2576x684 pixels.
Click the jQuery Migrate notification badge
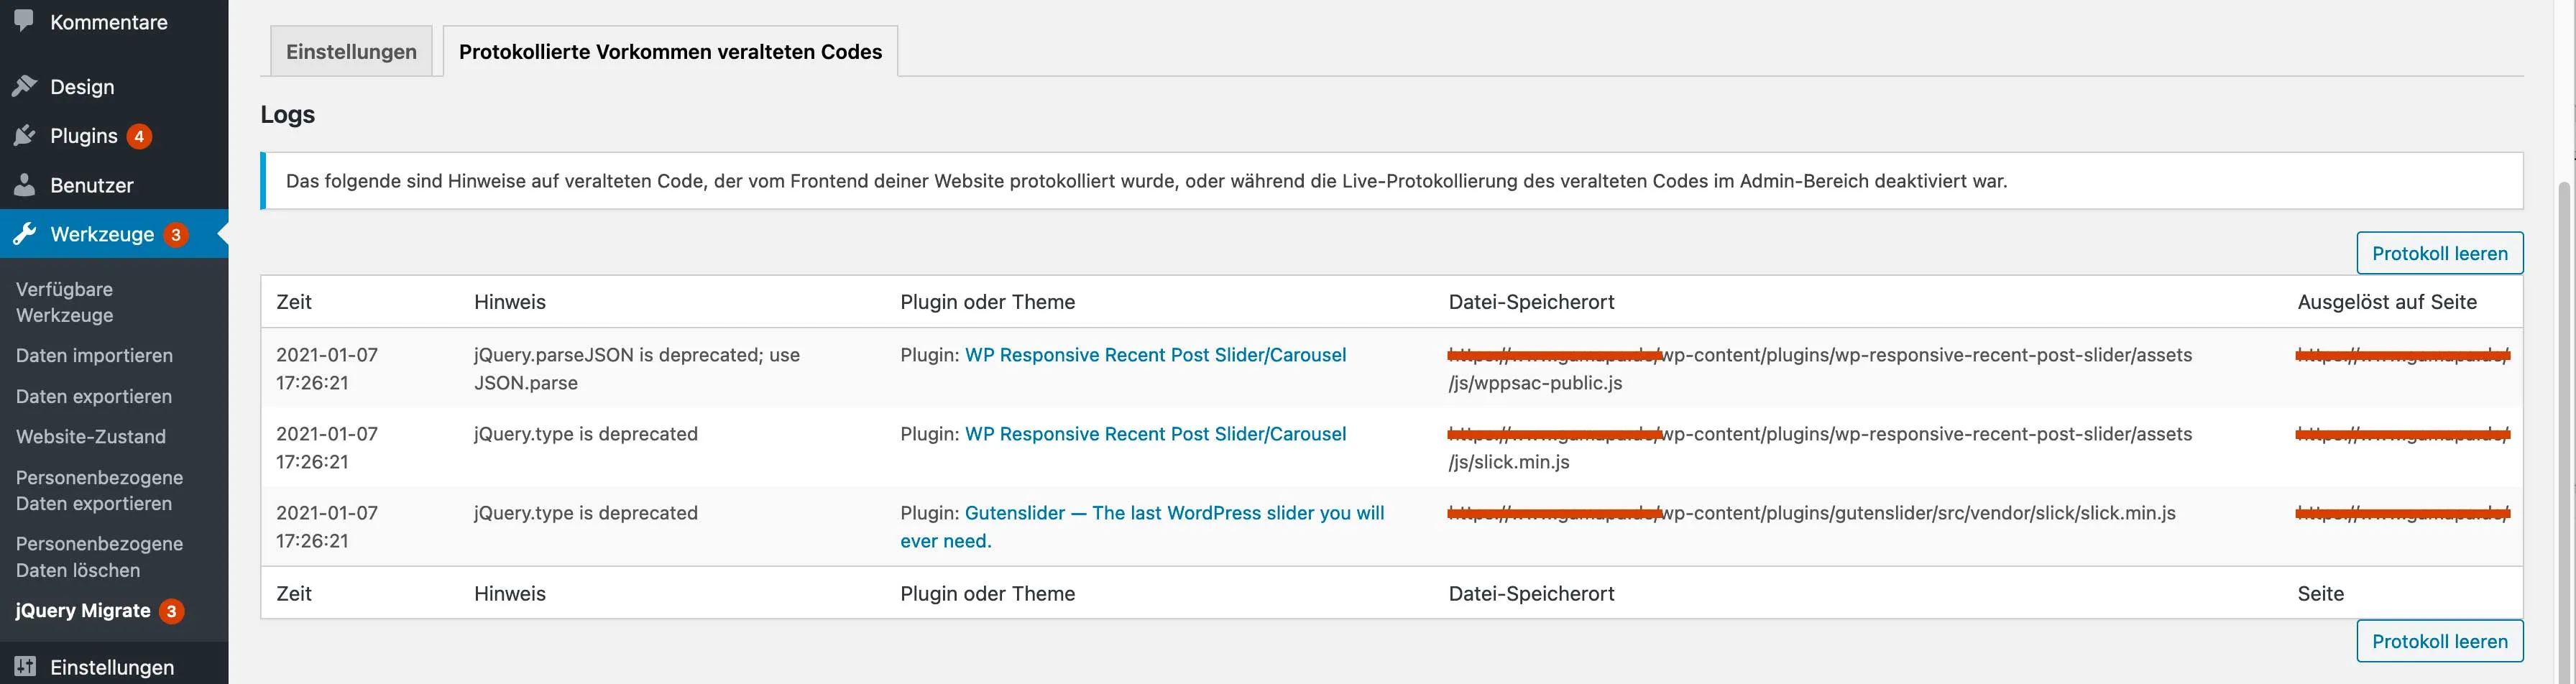(x=171, y=611)
